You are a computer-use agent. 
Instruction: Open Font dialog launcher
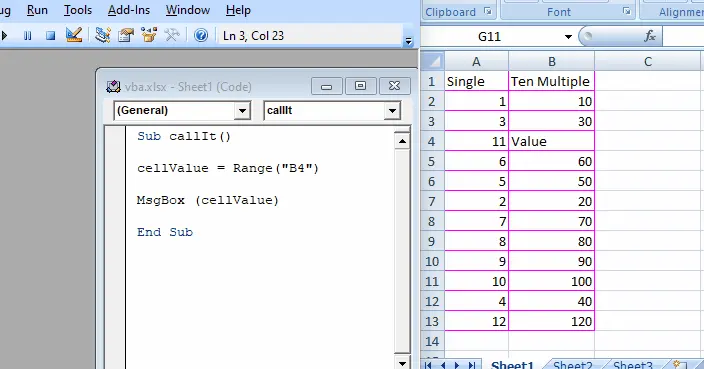(x=627, y=11)
